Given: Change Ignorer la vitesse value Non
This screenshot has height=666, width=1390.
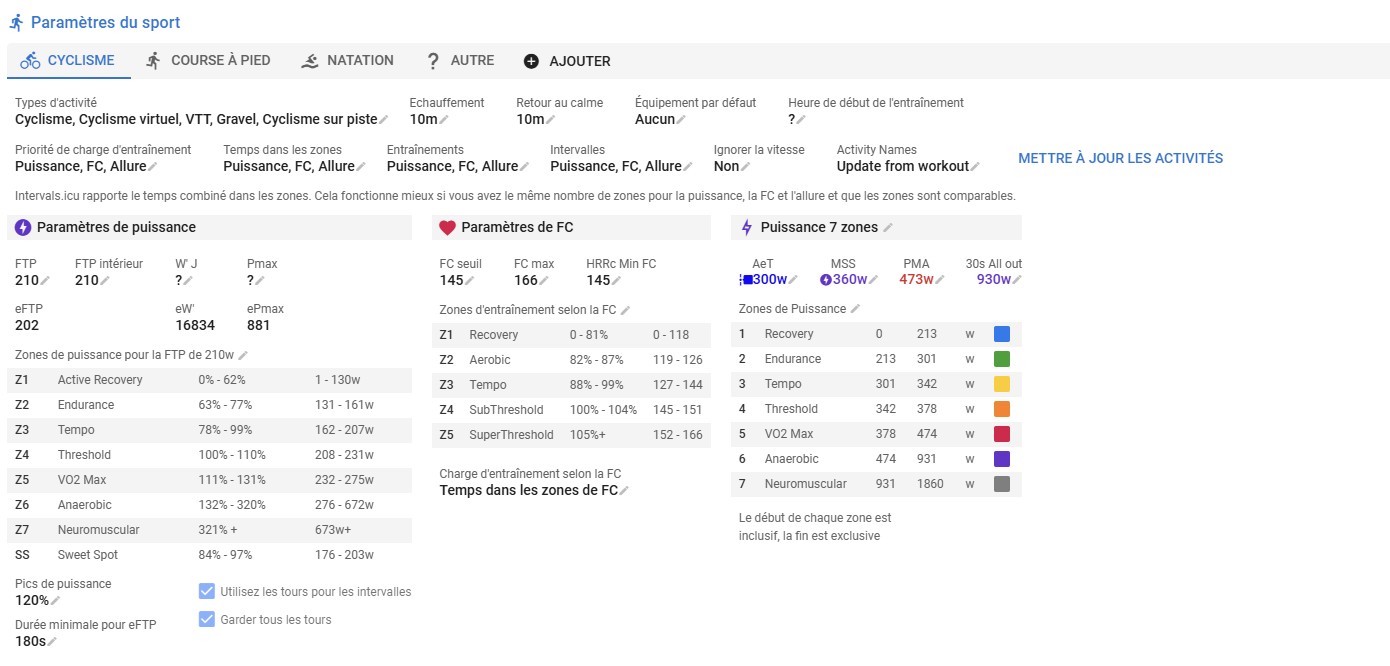Looking at the screenshot, I should 746,167.
